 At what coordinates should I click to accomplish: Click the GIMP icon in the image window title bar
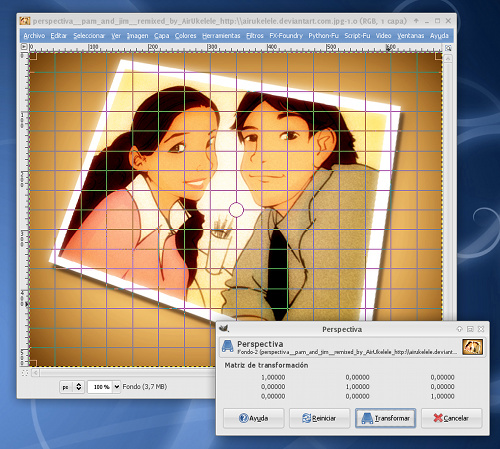(x=25, y=21)
